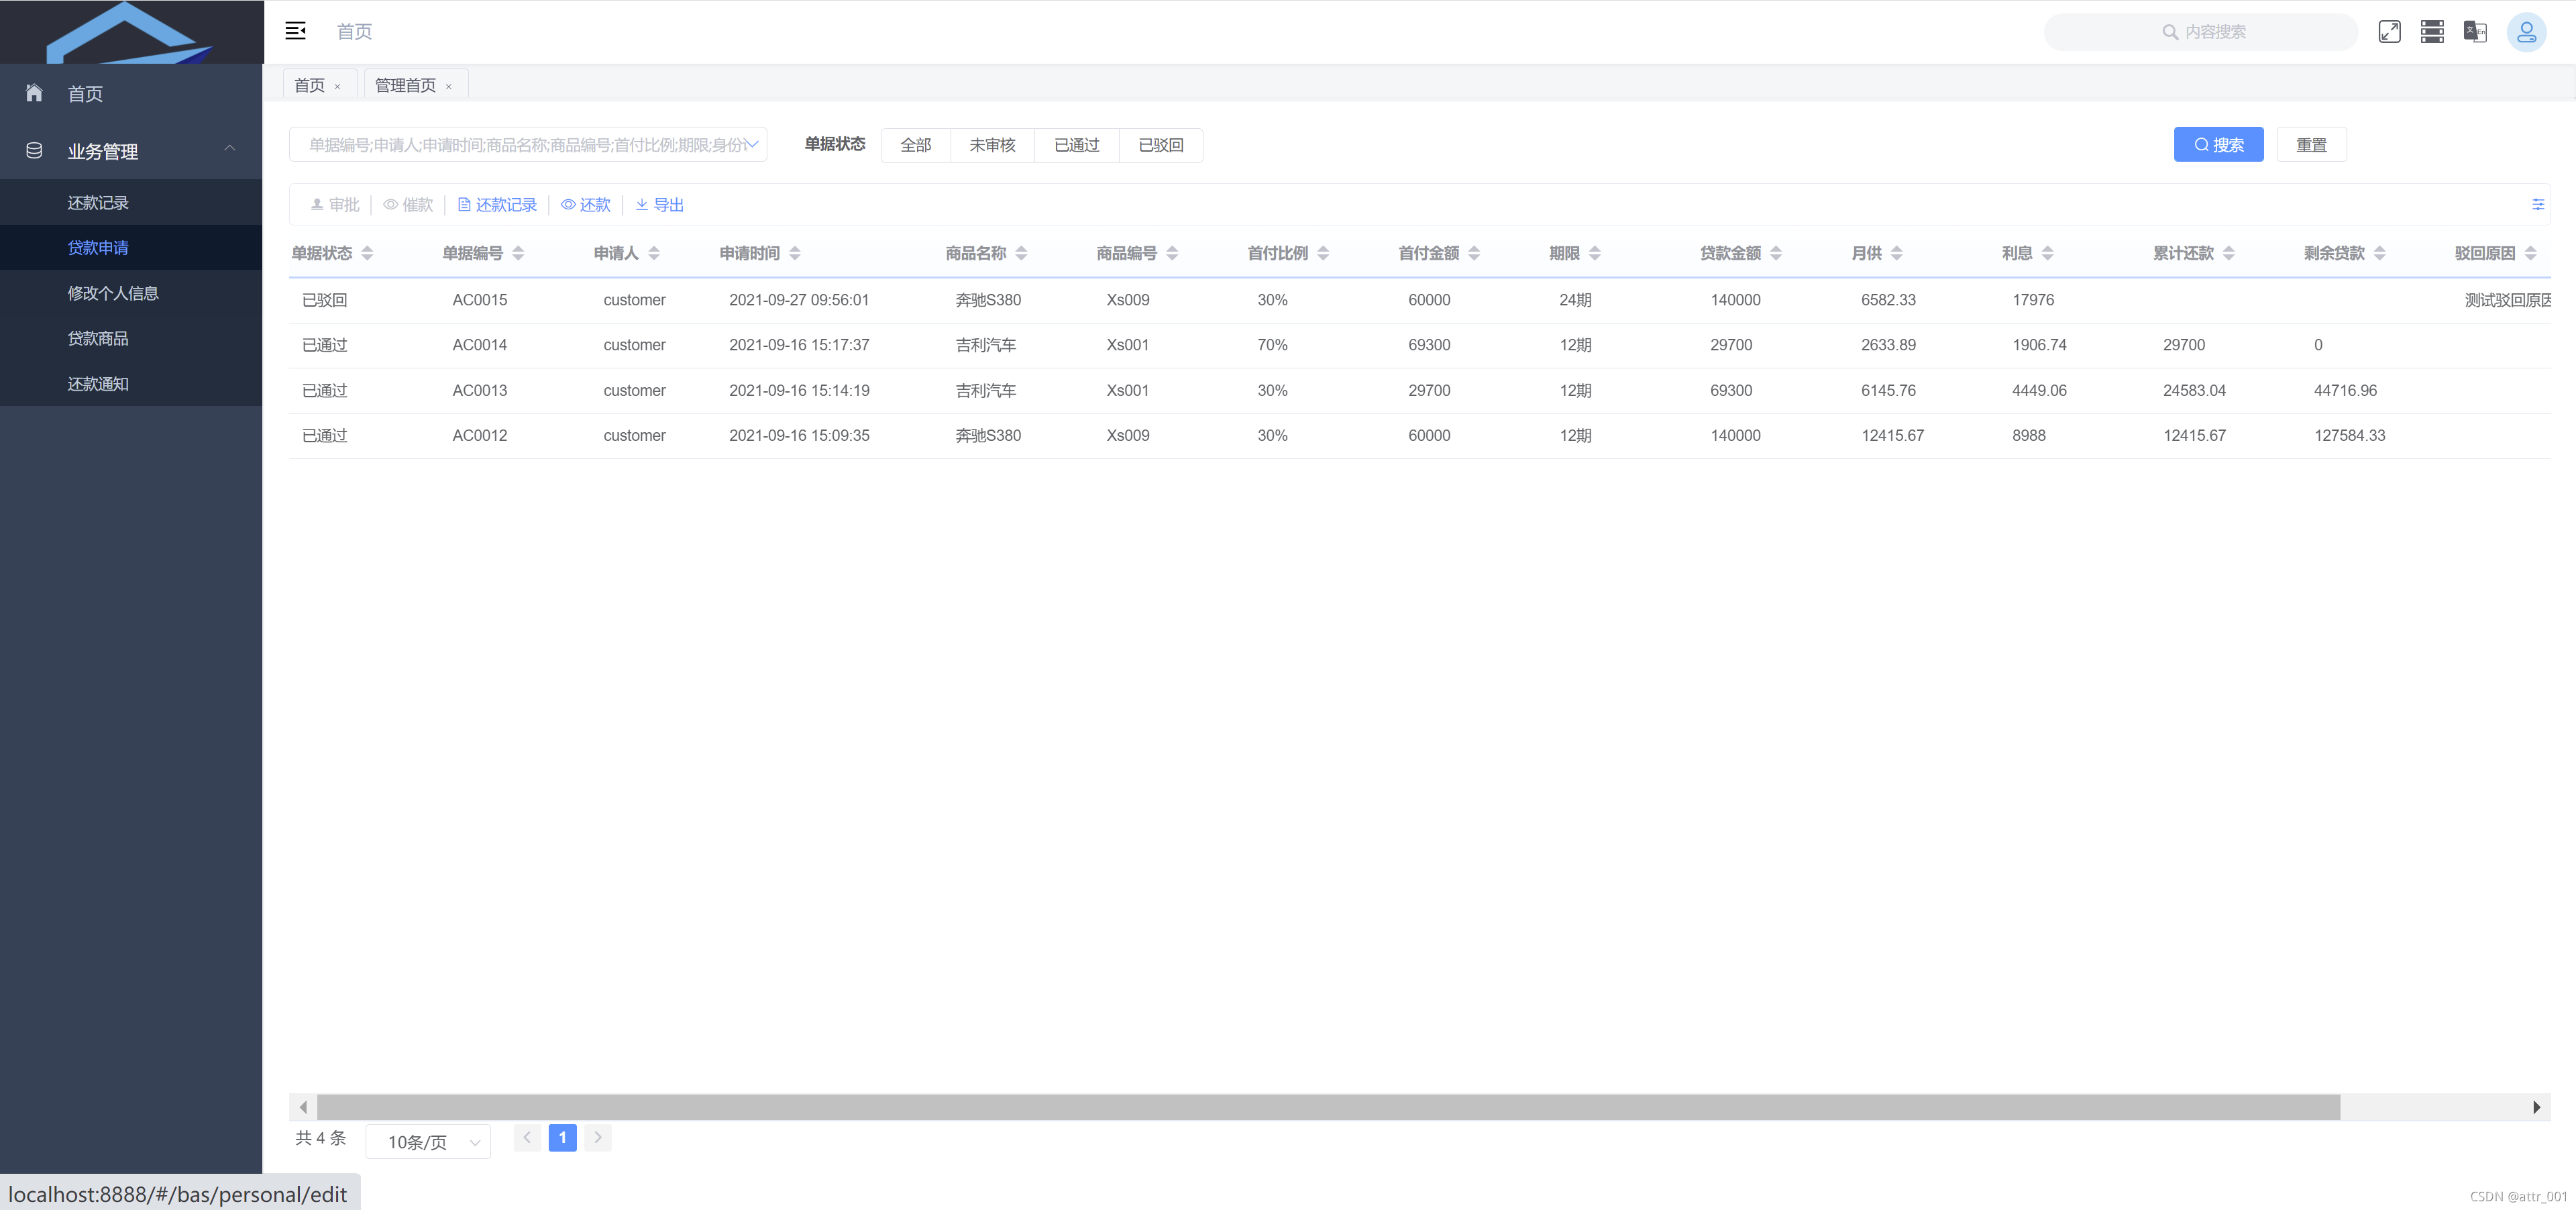The width and height of the screenshot is (2576, 1210).
Task: Select the 已通过 status filter
Action: (1076, 145)
